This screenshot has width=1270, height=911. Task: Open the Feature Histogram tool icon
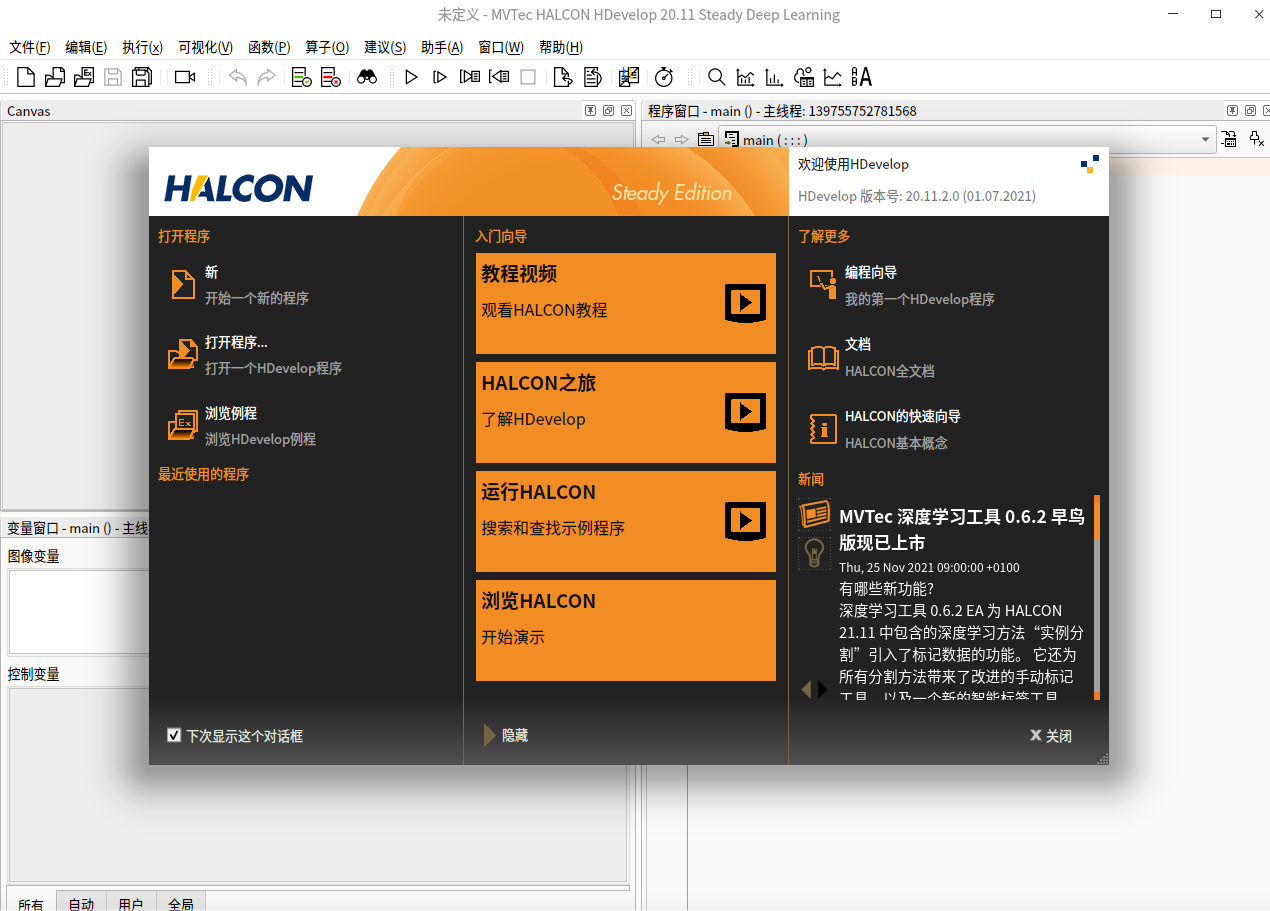click(774, 77)
